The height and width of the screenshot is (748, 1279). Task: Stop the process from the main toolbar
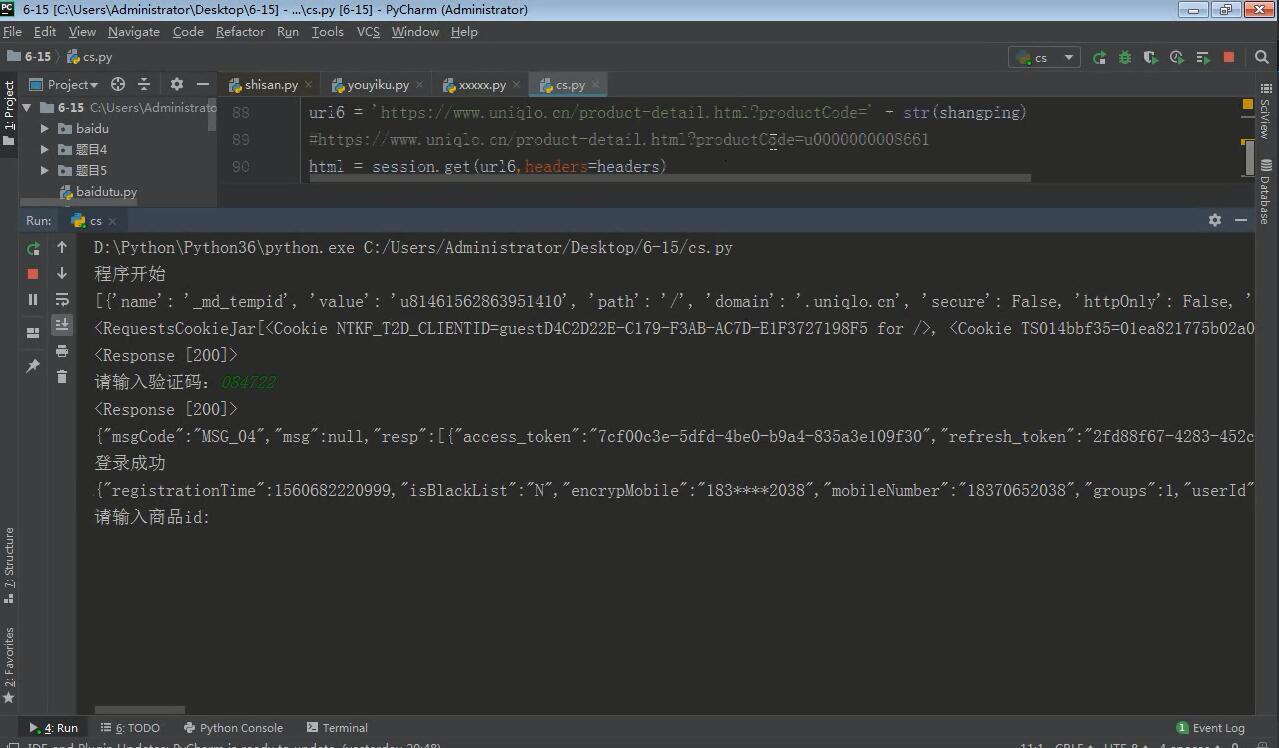pos(1229,58)
